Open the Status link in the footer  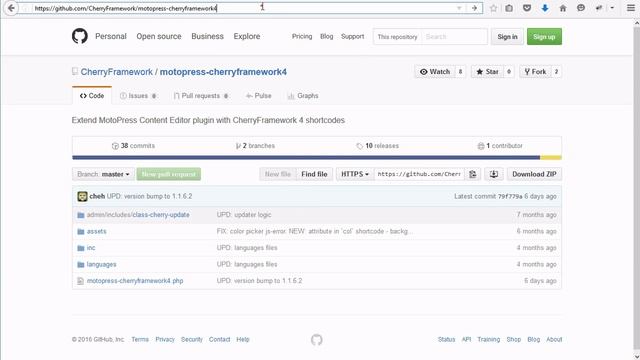(x=446, y=340)
